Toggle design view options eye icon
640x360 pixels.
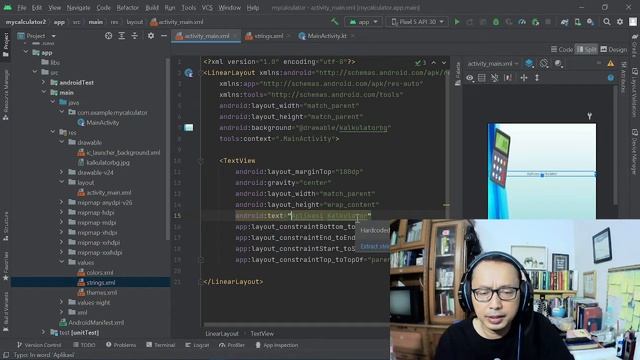(x=470, y=78)
